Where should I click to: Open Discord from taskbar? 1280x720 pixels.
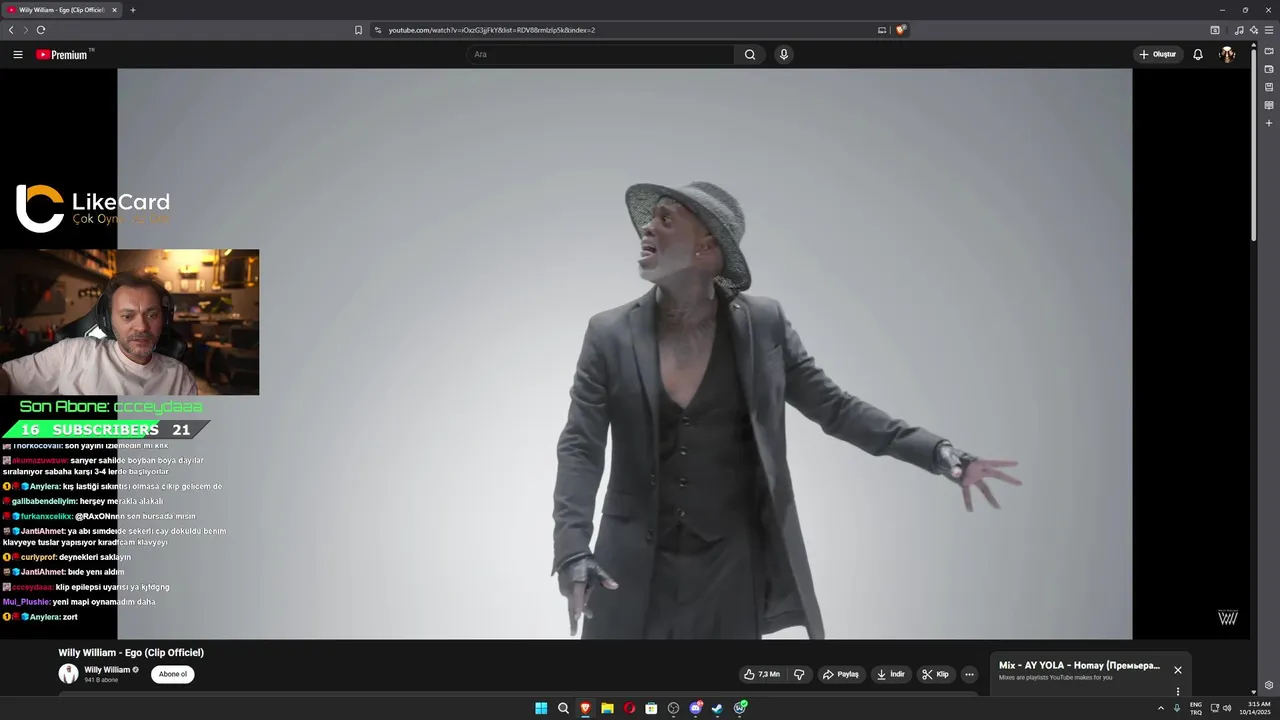coord(695,708)
